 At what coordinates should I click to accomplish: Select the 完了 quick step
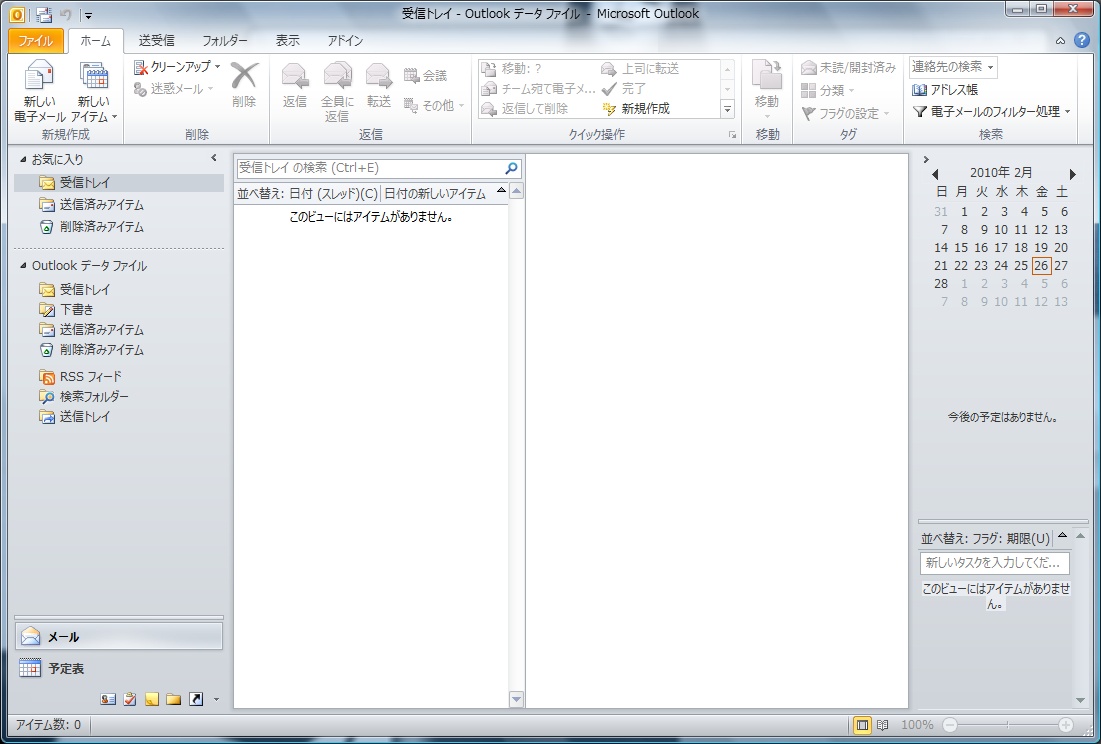[x=624, y=88]
